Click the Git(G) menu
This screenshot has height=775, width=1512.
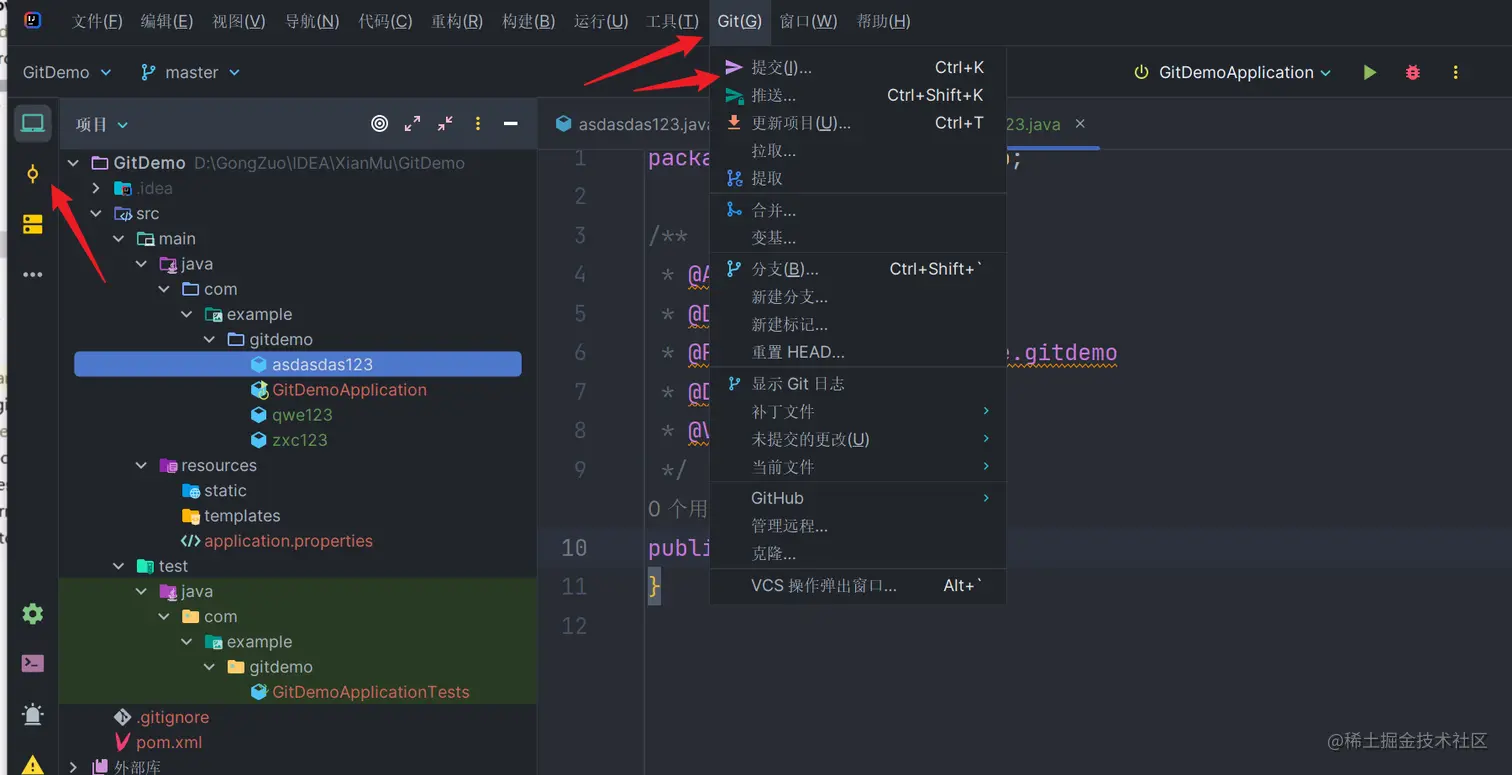[740, 21]
